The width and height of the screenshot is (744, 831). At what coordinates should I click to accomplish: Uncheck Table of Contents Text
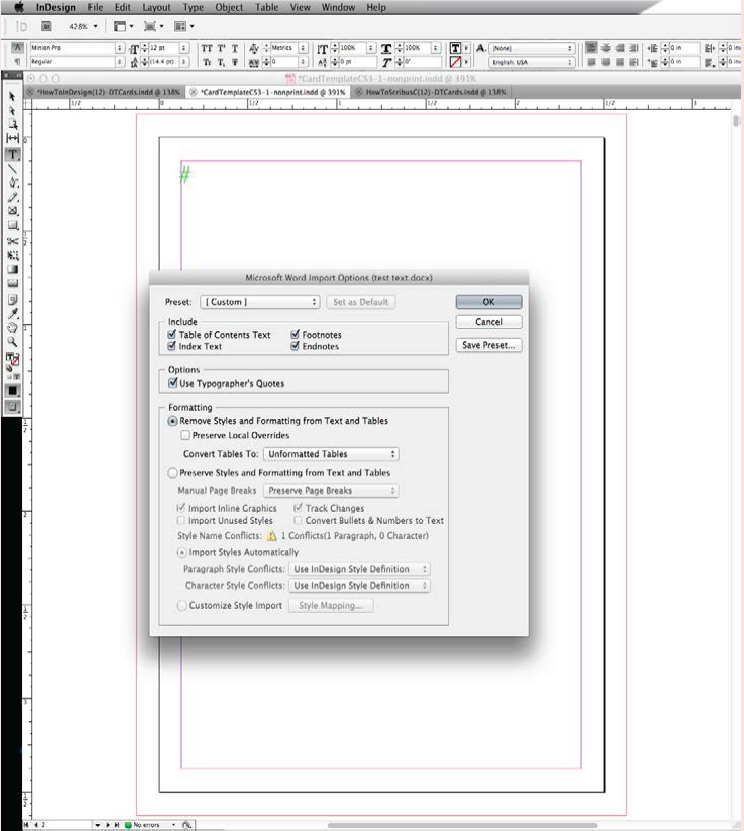tap(173, 335)
